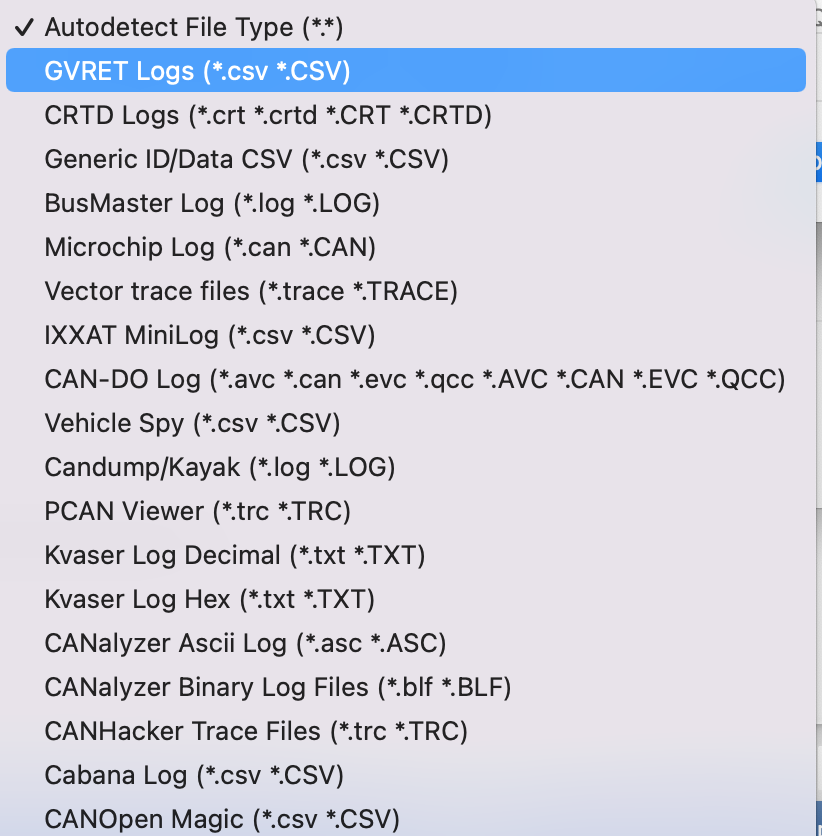Screen dimensions: 822x836
Task: Select Vehicle Spy CSV option
Action: tap(193, 423)
